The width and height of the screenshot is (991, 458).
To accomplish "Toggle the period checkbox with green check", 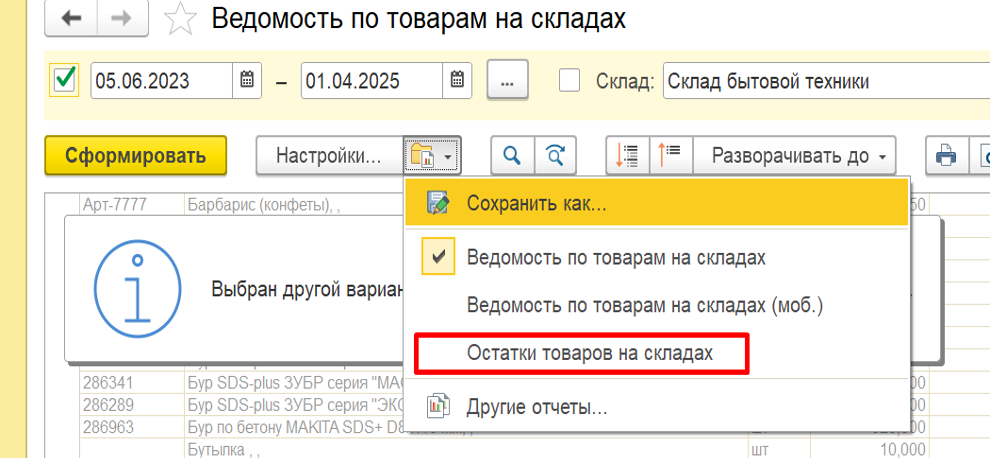I will pos(64,80).
